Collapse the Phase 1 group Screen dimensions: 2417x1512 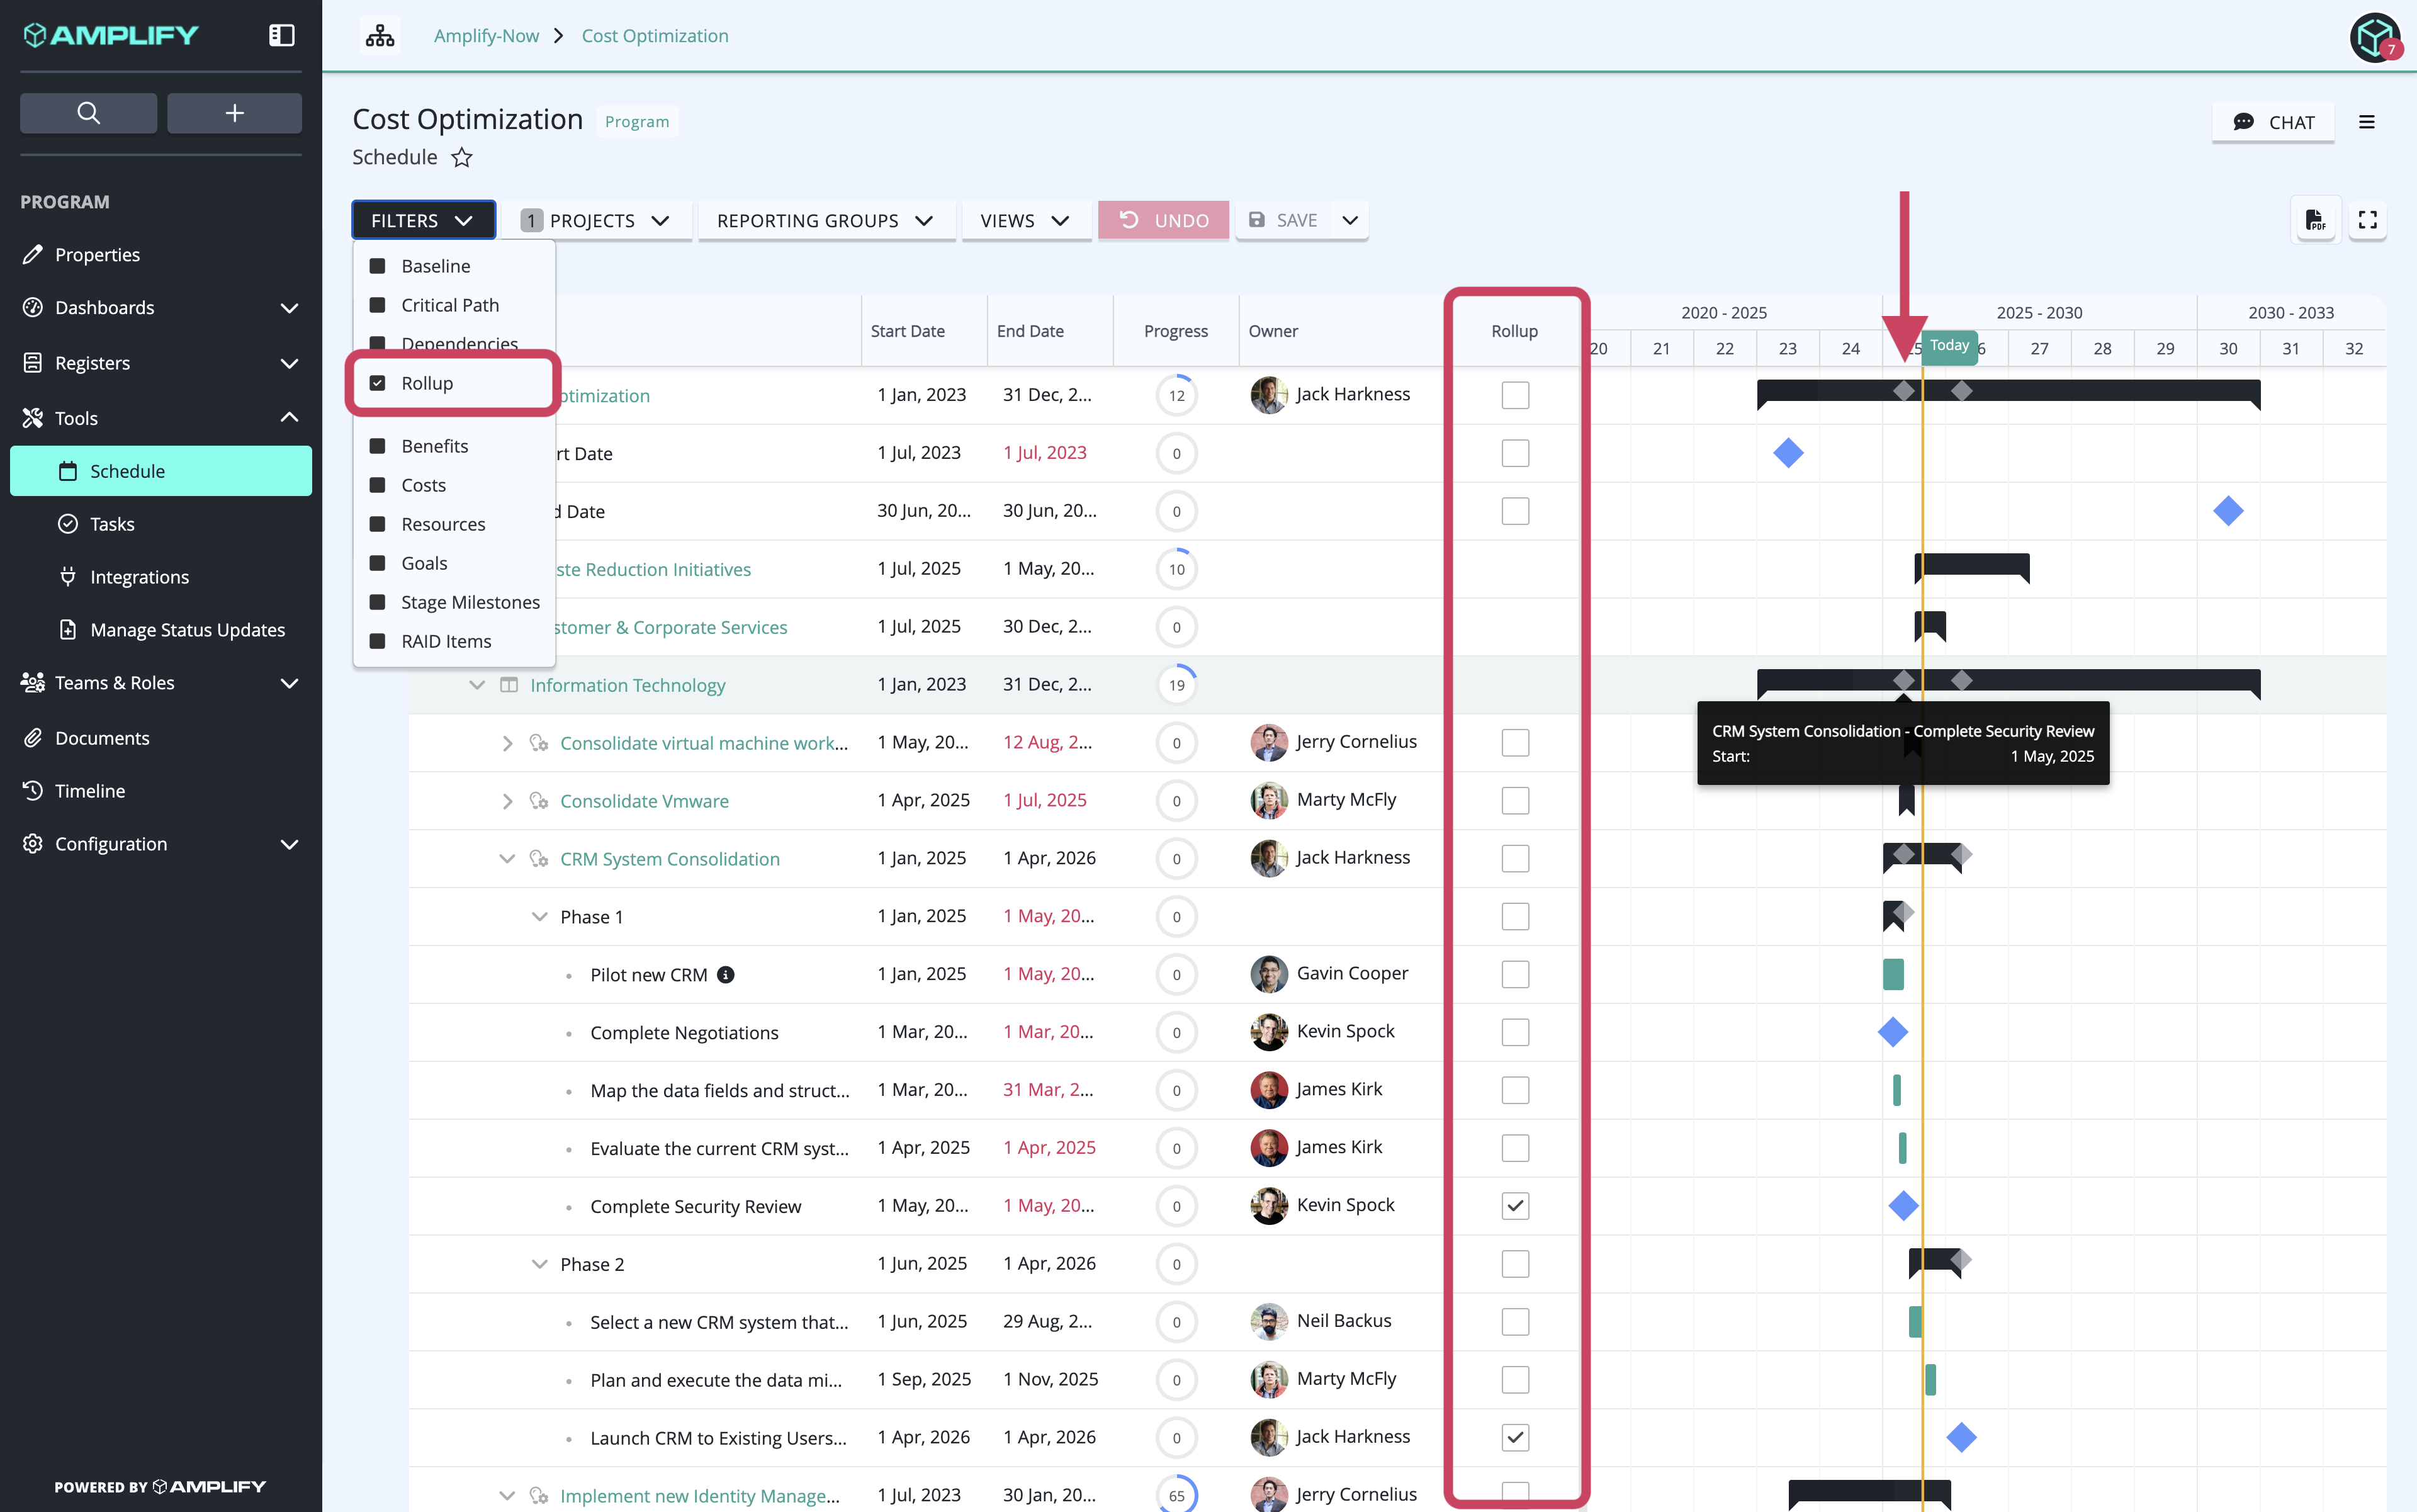[539, 917]
